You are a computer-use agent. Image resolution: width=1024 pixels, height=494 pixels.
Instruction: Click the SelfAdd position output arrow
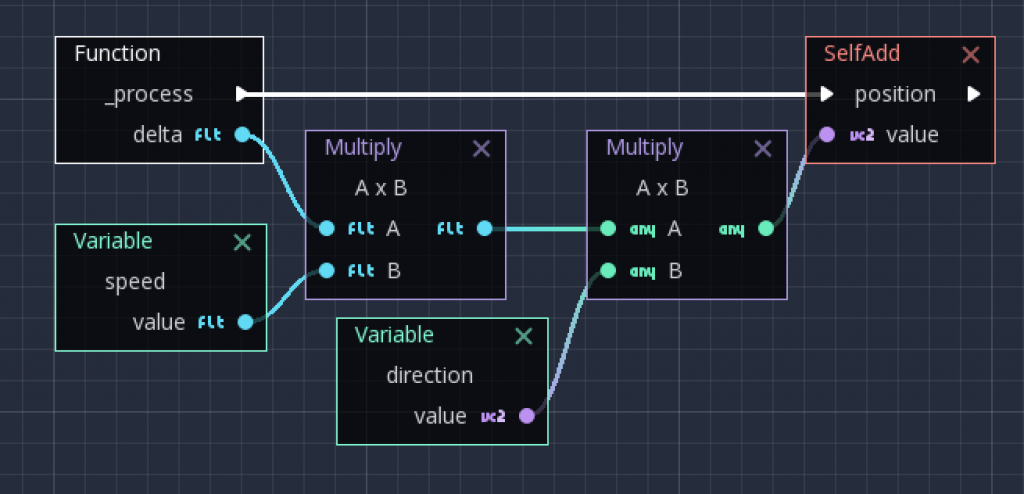[973, 94]
